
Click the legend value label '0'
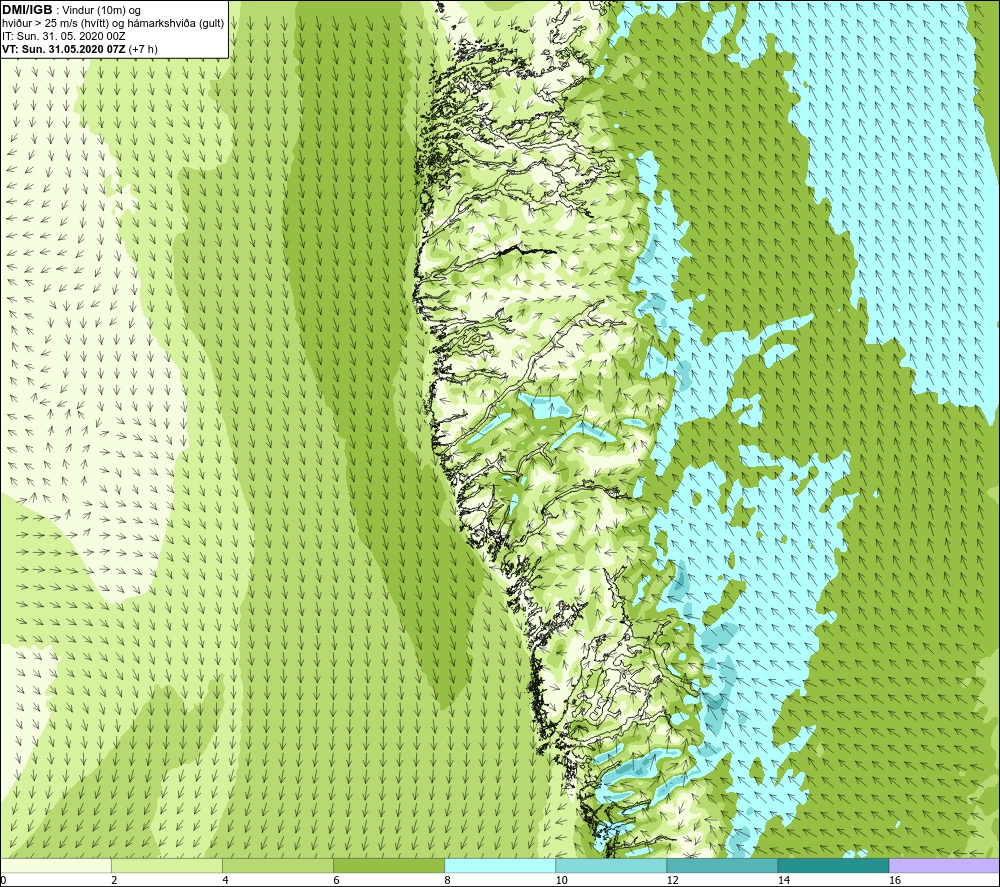click(4, 880)
